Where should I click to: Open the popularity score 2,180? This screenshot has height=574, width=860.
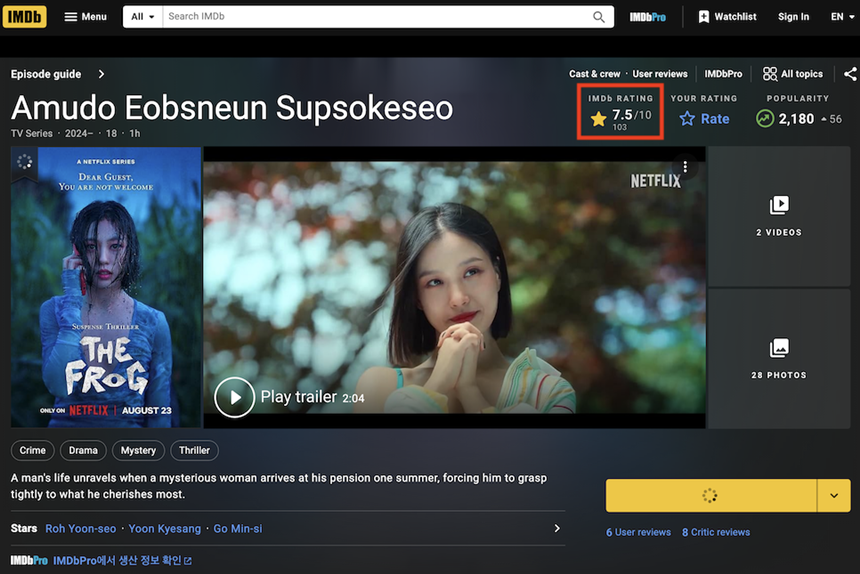[x=796, y=118]
